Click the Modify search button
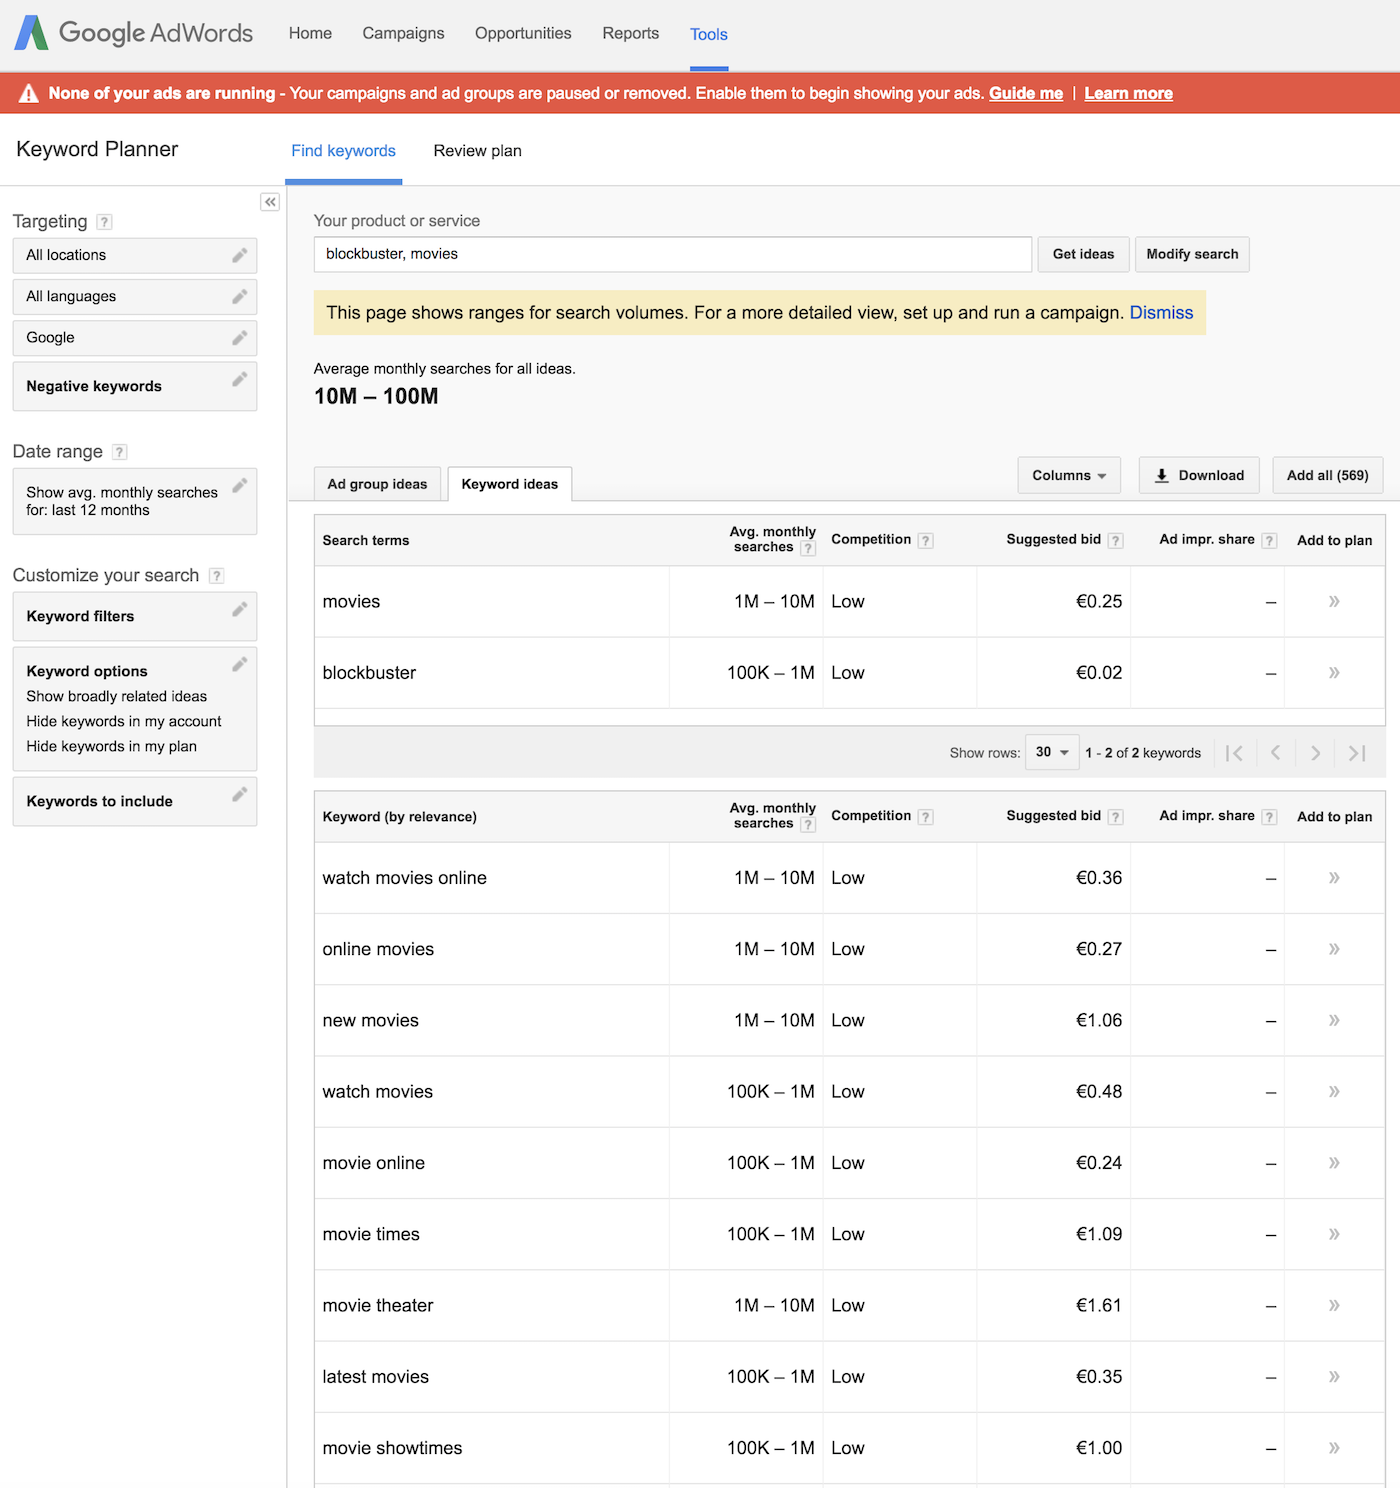 pos(1192,254)
